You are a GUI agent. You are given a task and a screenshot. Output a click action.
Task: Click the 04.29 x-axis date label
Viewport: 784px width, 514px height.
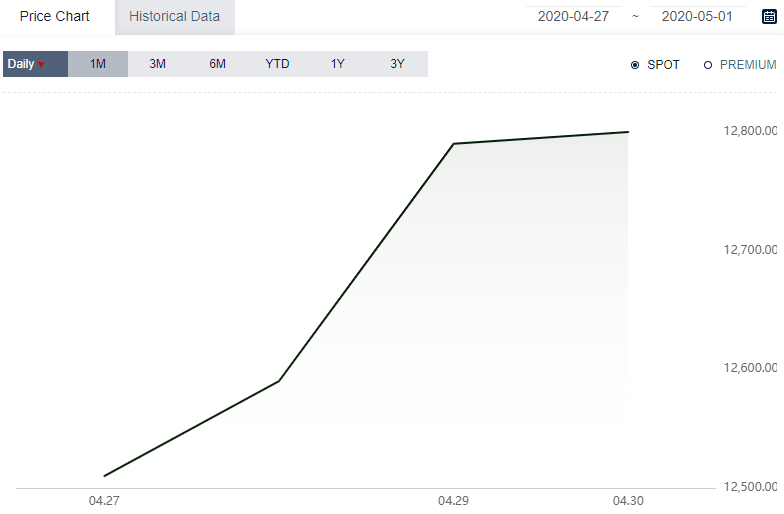454,500
